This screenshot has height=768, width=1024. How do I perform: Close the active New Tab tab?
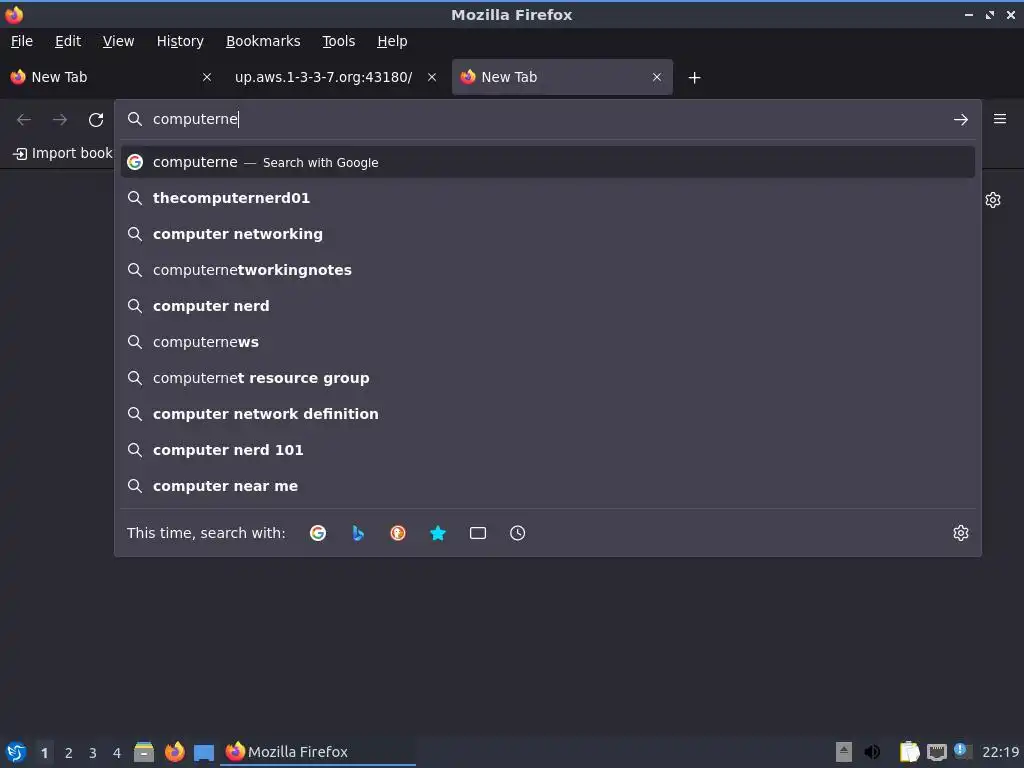657,77
